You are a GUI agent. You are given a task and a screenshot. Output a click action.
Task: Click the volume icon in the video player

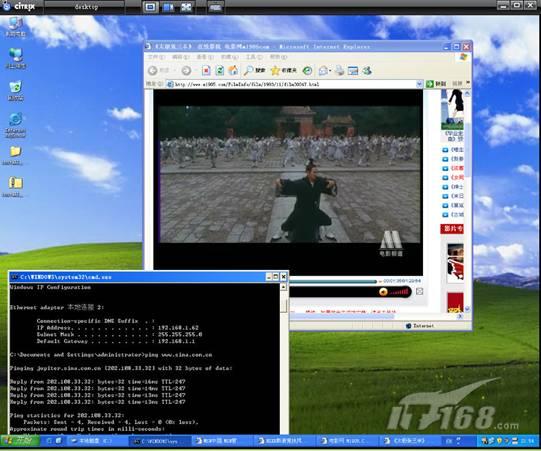383,292
